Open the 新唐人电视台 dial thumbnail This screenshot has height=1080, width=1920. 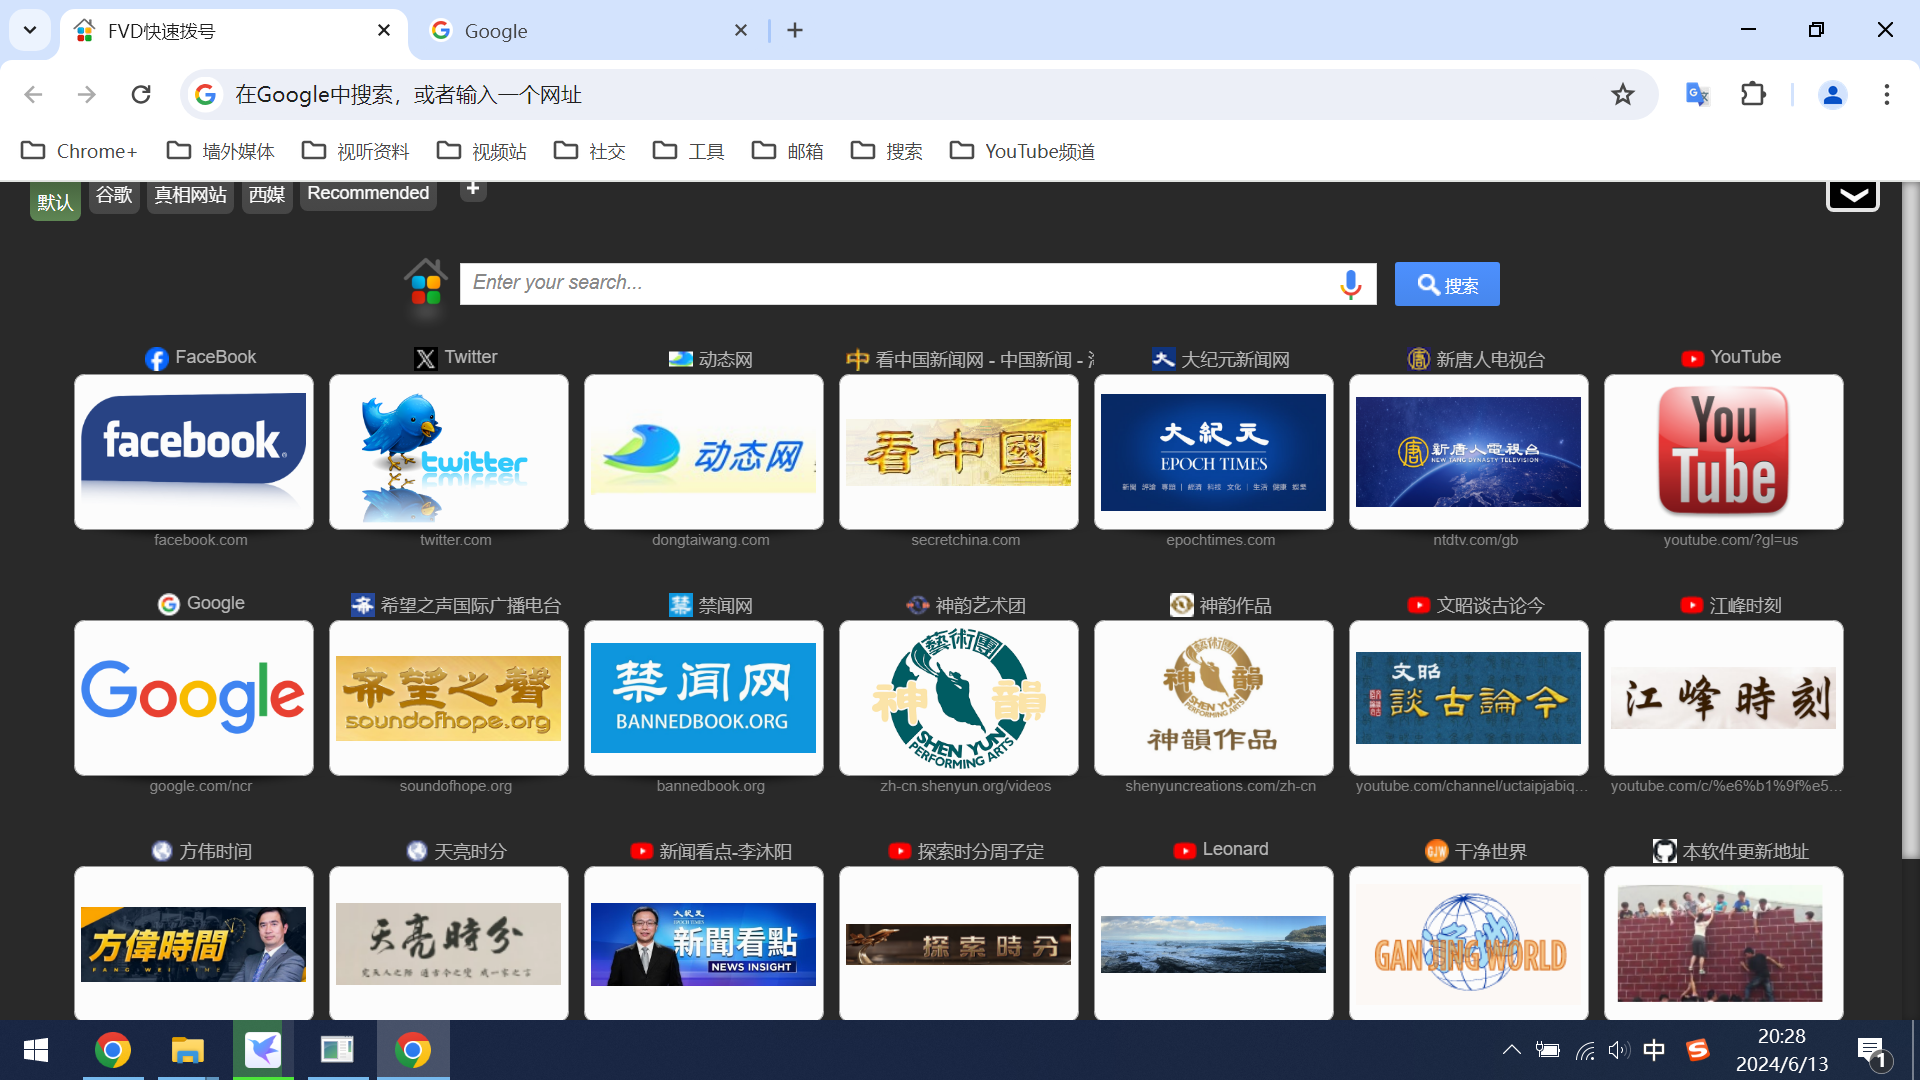[x=1469, y=452]
